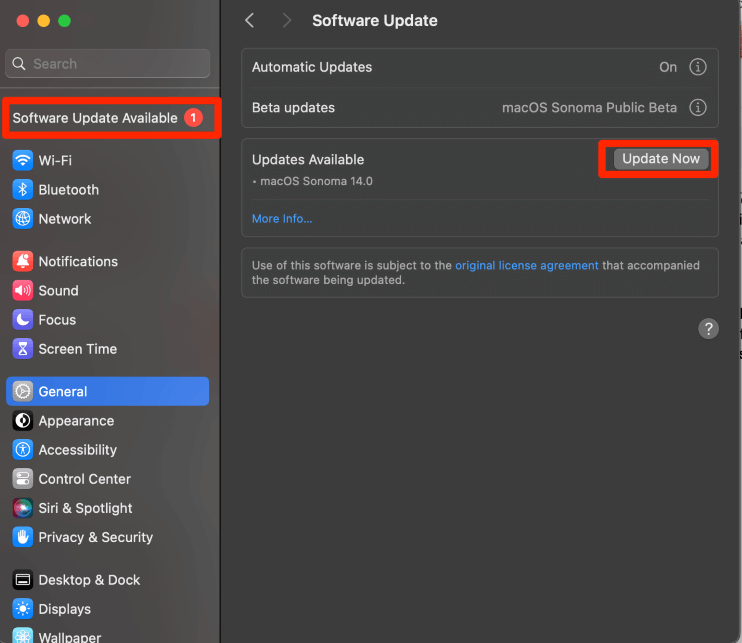Open the original license agreement link
The image size is (742, 643).
point(527,265)
